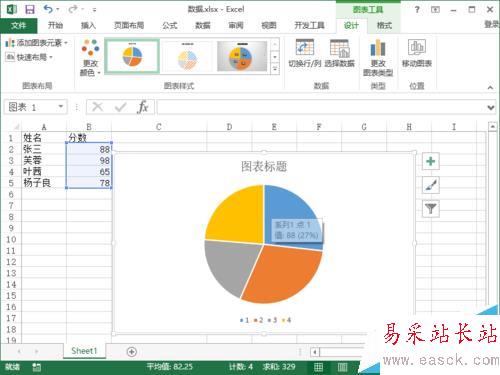
Task: Open the 数据 Data tab
Action: click(x=203, y=25)
